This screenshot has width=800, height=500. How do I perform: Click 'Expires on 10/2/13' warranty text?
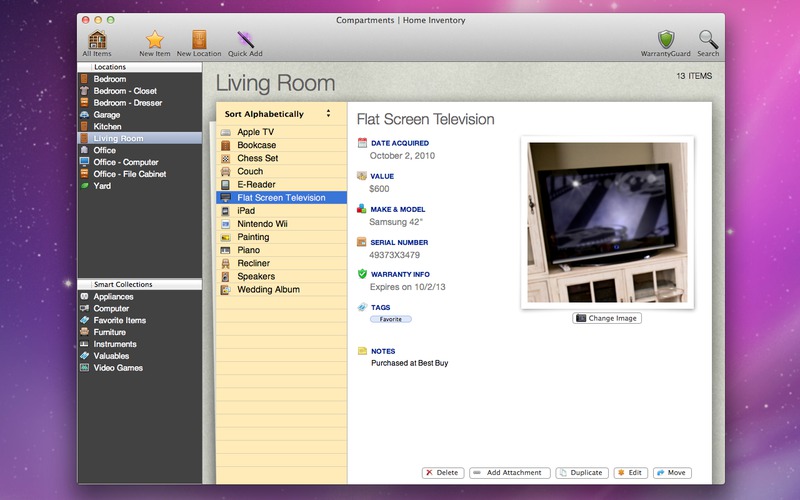pos(408,287)
